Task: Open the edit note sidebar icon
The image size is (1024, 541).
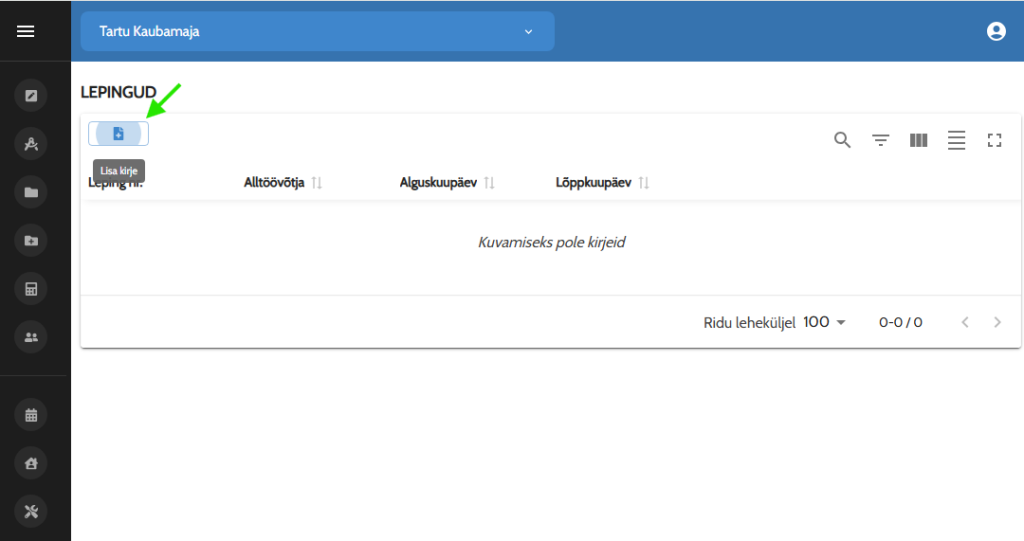Action: pyautogui.click(x=31, y=96)
